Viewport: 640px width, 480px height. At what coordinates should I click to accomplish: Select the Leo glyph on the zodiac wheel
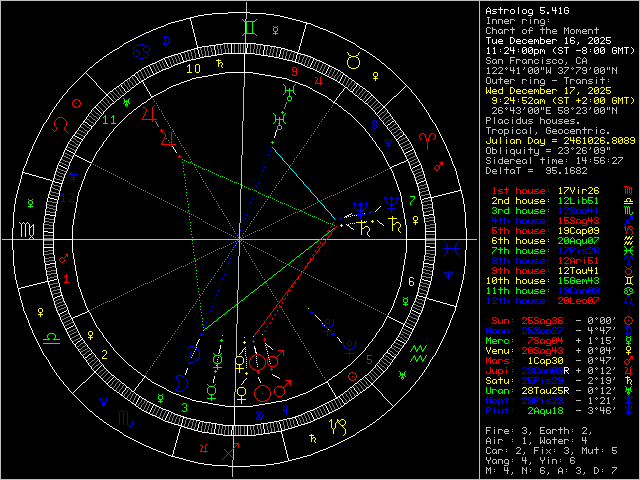pos(62,125)
